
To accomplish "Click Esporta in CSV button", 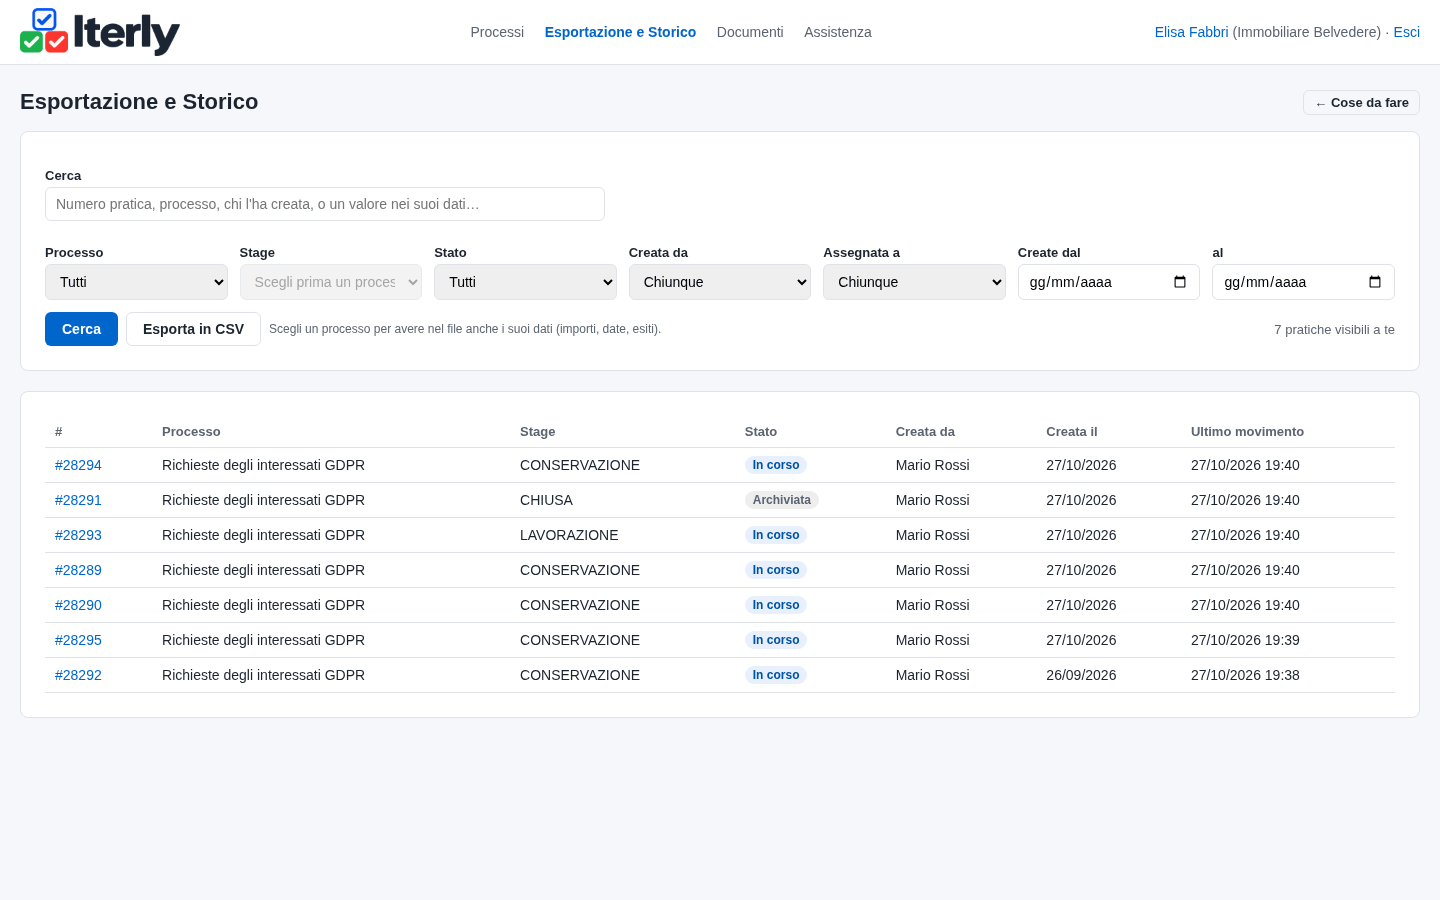I will [x=193, y=329].
